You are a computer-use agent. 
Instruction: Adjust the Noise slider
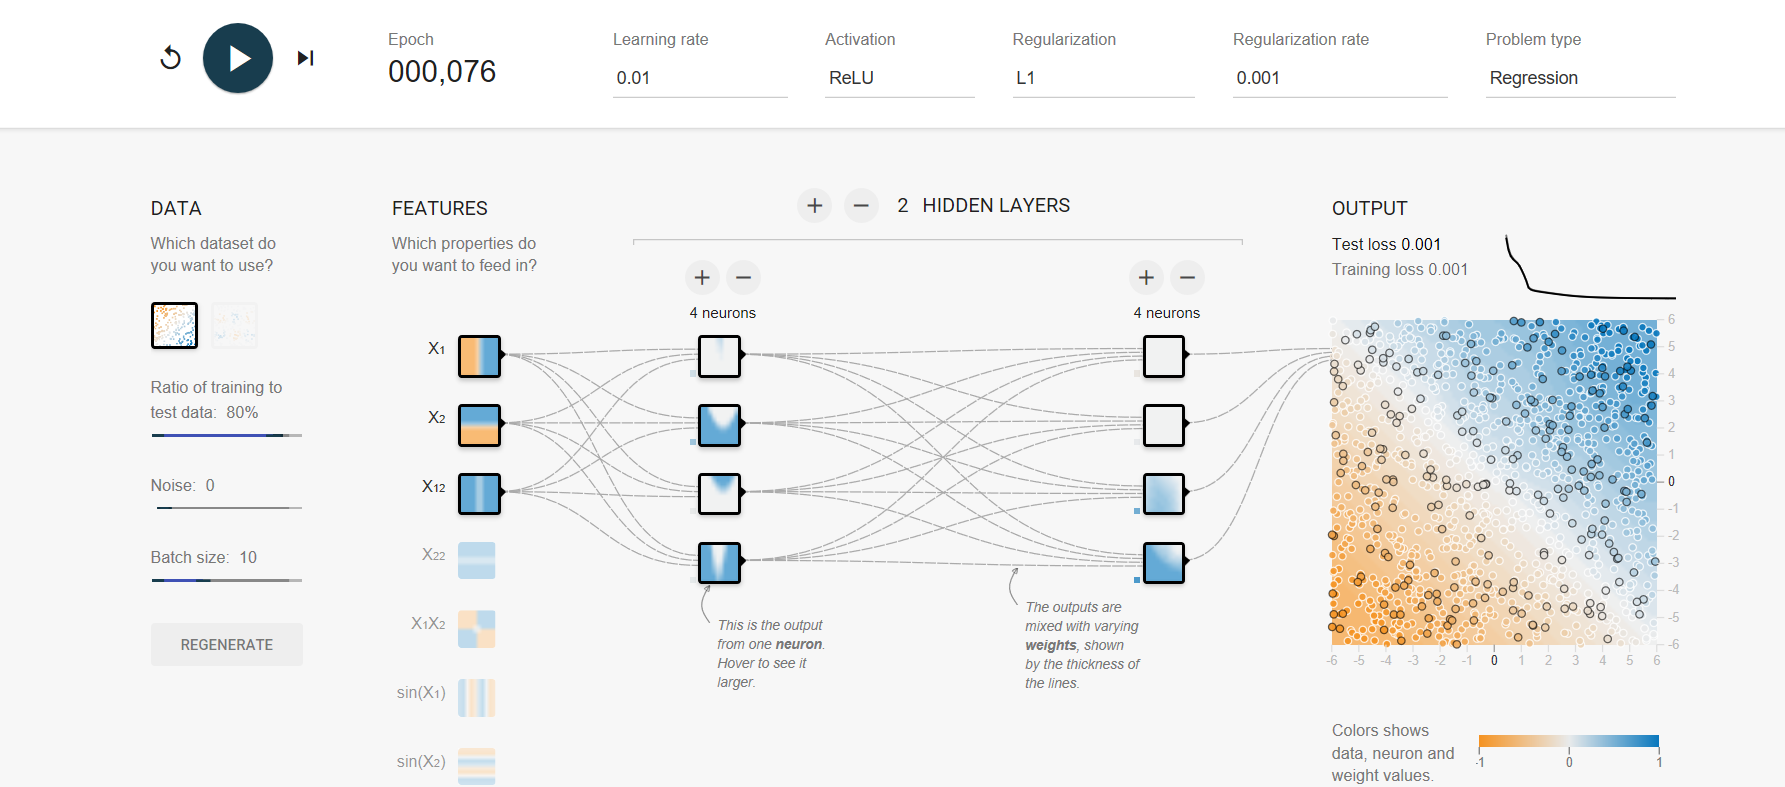point(227,508)
